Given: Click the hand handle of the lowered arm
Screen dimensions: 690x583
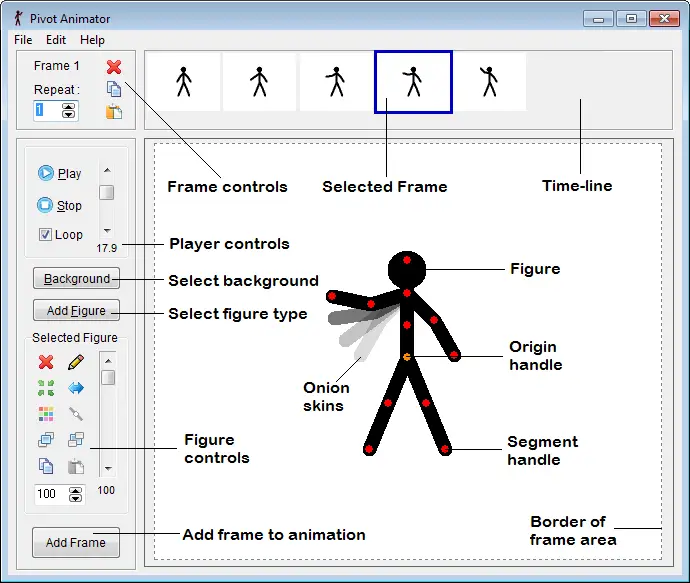Looking at the screenshot, I should pos(454,355).
